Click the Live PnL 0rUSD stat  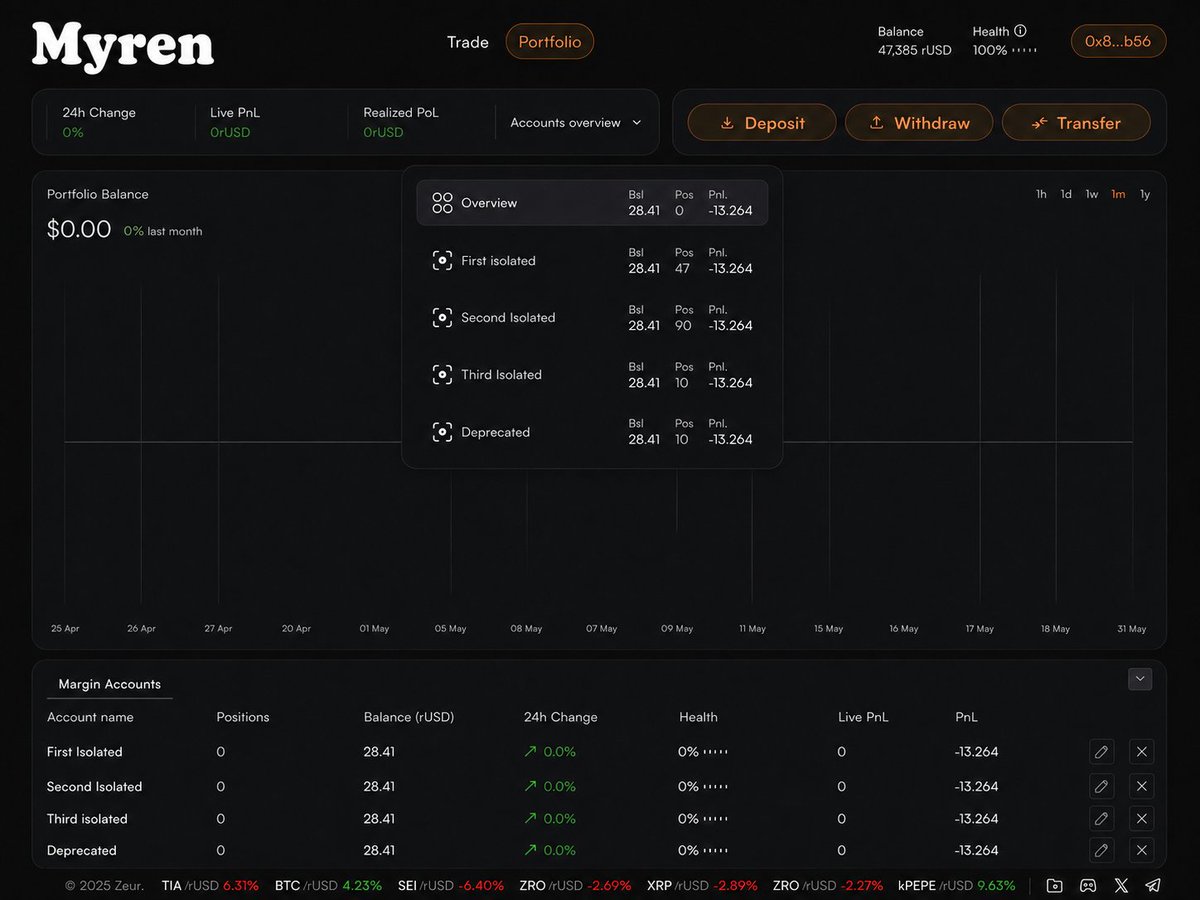(x=235, y=122)
